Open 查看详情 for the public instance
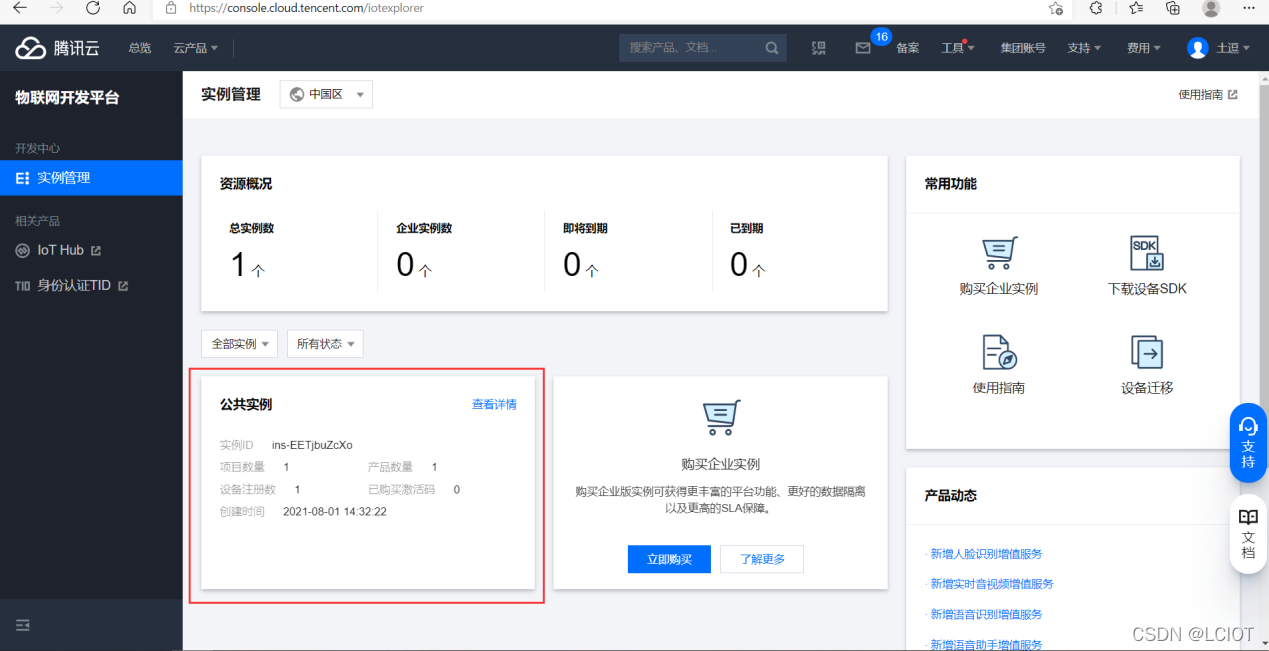The width and height of the screenshot is (1269, 651). pos(493,404)
